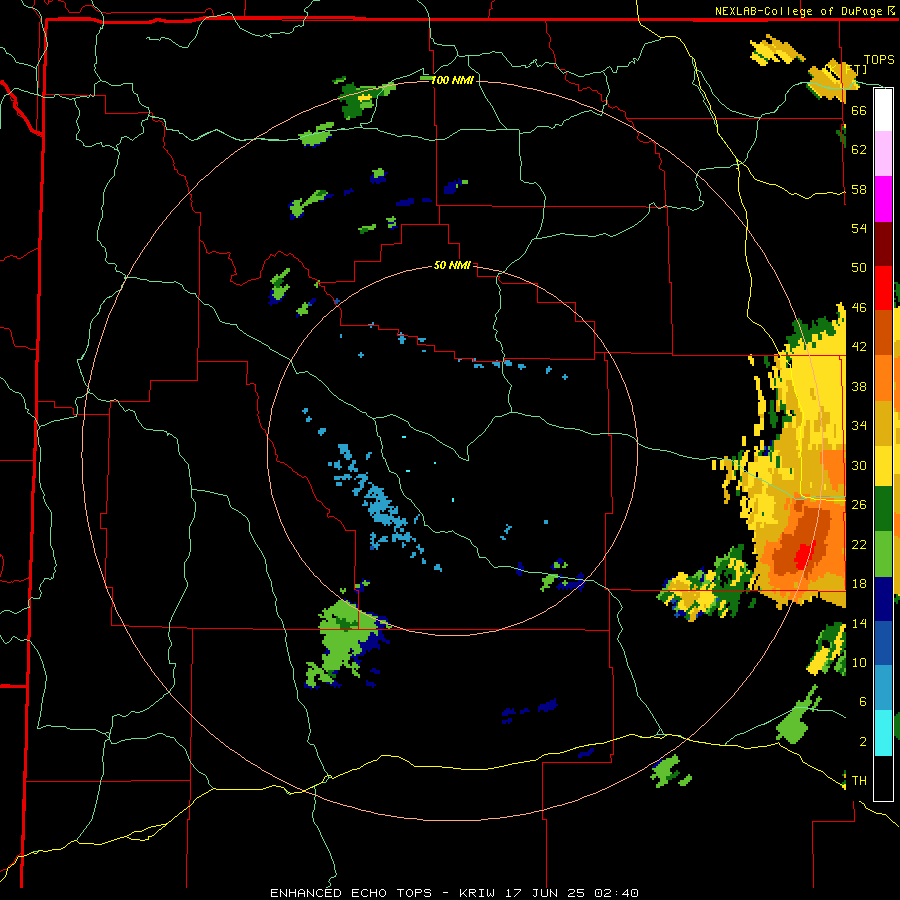Click the cyan legend swatch
This screenshot has width=900, height=900.
[x=883, y=733]
